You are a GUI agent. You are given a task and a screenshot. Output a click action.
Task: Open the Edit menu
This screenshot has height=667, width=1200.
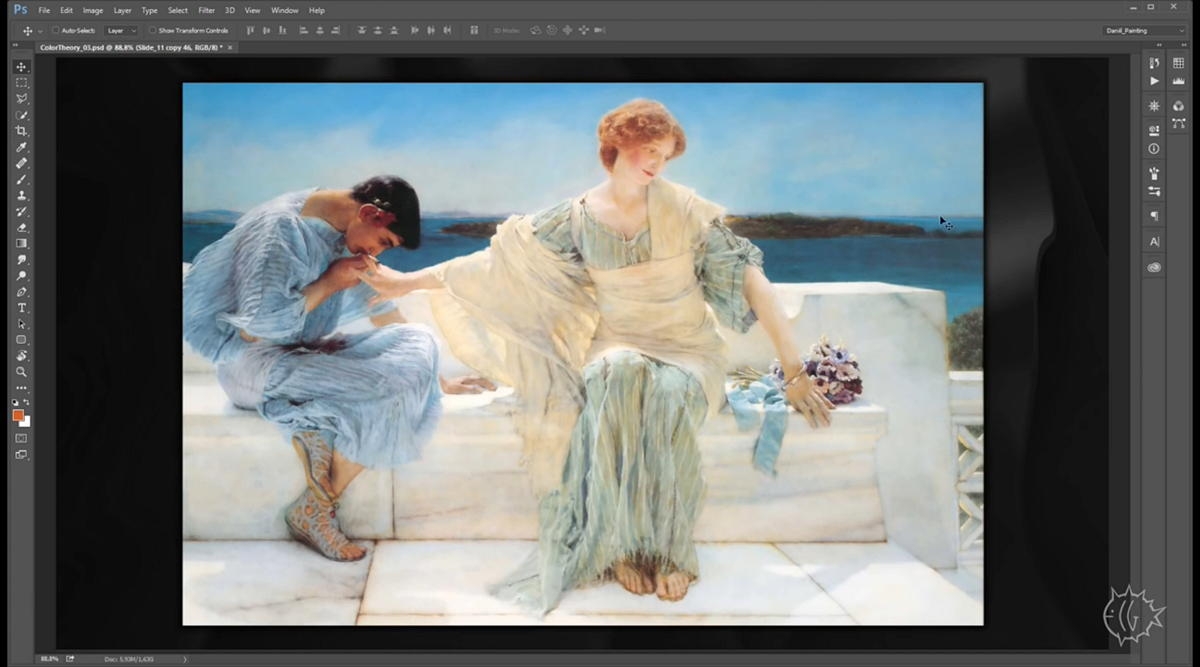pos(66,10)
